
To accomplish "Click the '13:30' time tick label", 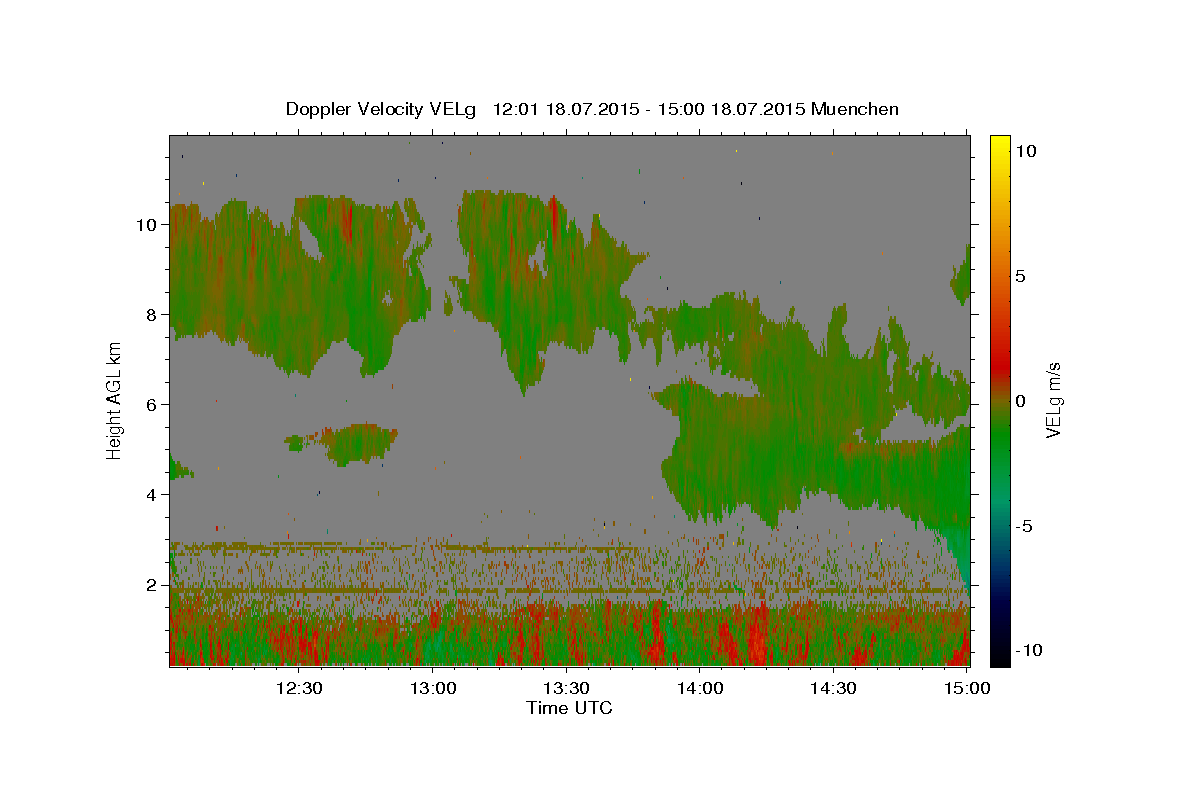I will click(x=566, y=688).
